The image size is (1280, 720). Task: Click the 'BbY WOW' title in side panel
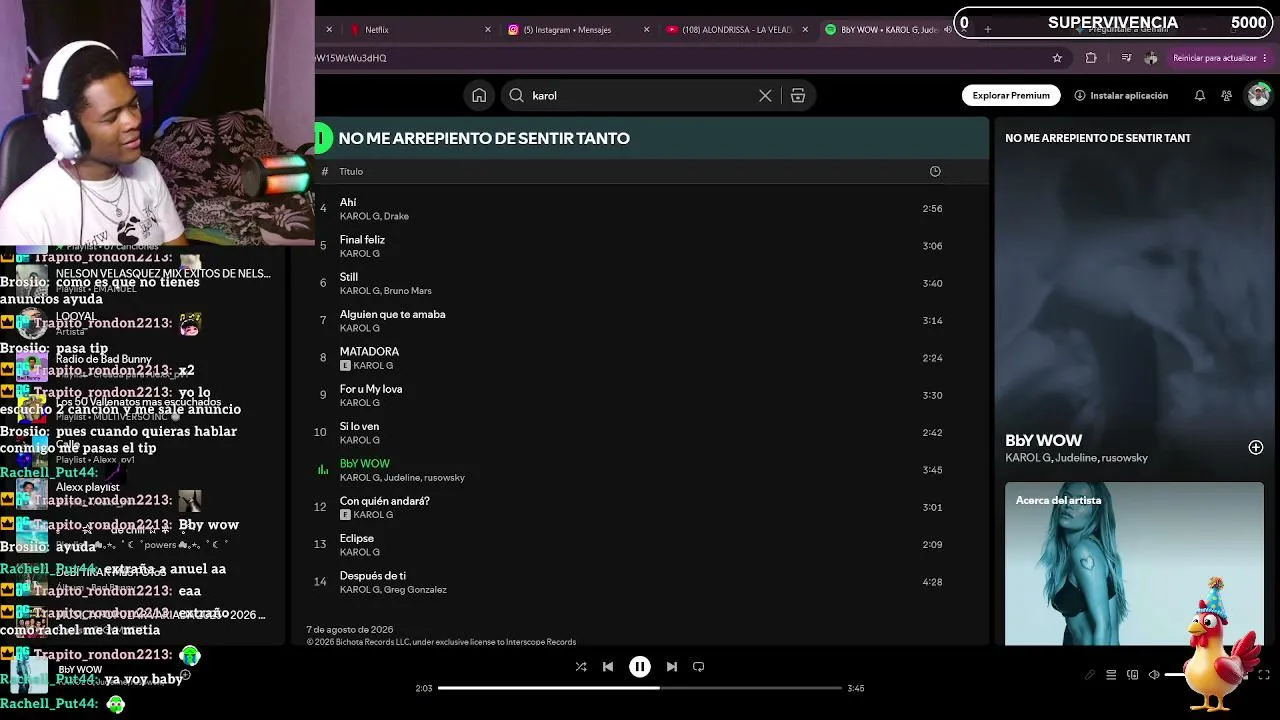click(x=1043, y=440)
